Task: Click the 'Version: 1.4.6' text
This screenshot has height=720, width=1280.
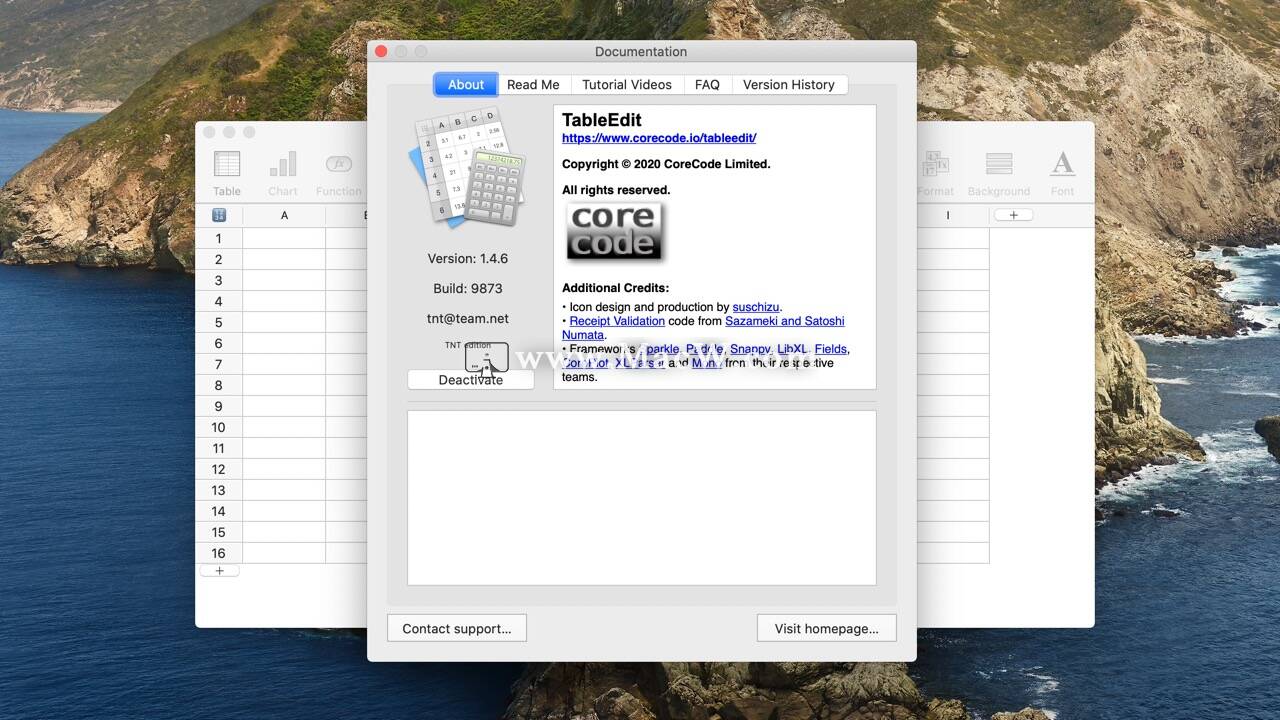Action: (x=468, y=258)
